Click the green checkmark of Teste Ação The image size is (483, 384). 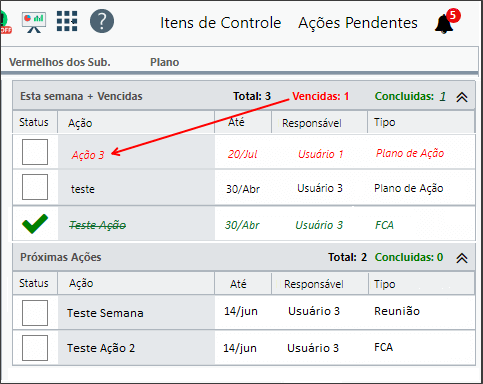click(35, 224)
